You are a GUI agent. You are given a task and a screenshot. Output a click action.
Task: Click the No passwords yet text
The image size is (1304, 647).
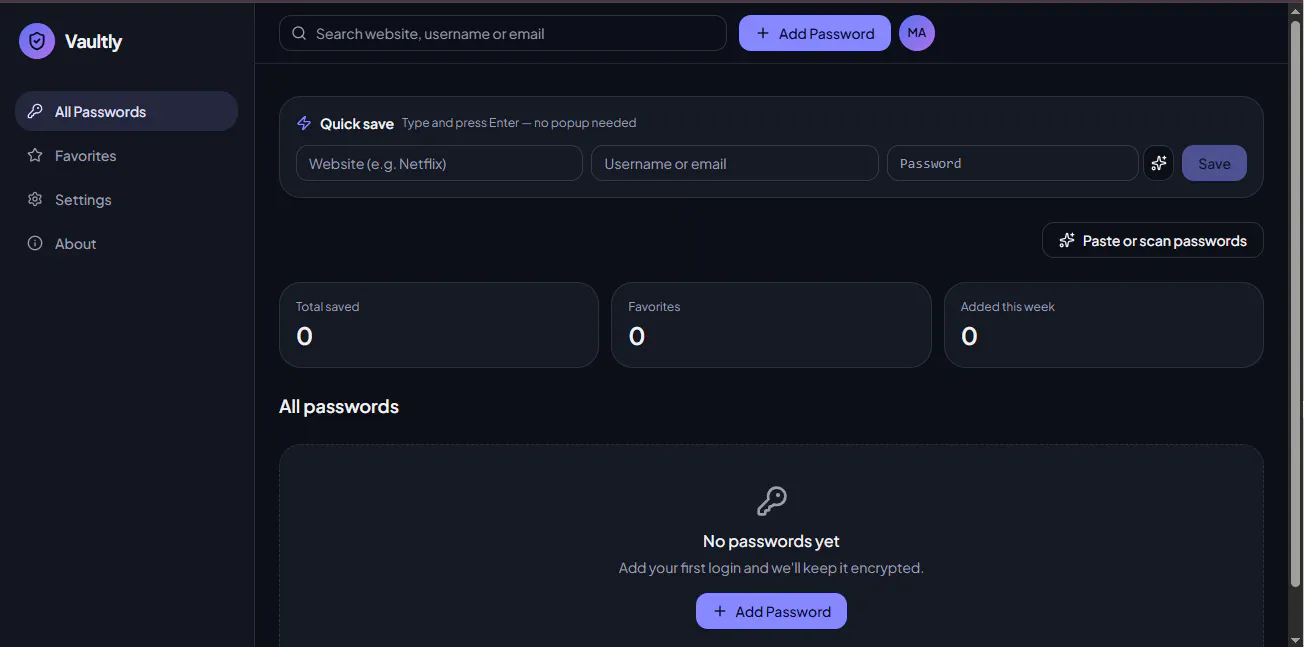[771, 541]
